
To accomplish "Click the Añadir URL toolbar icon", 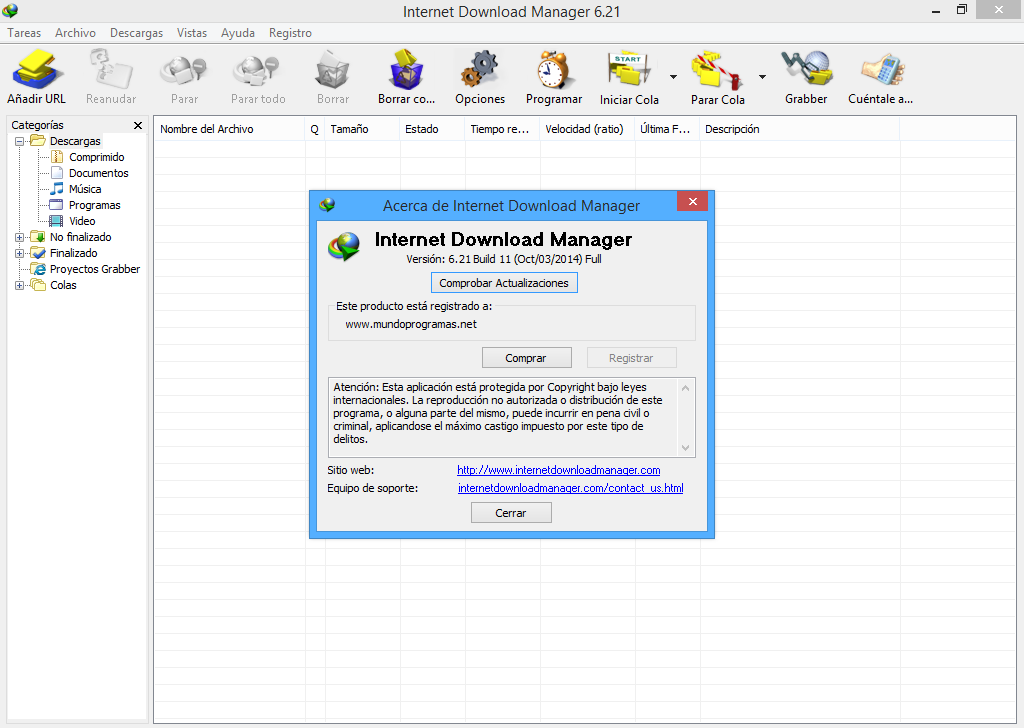I will [37, 69].
